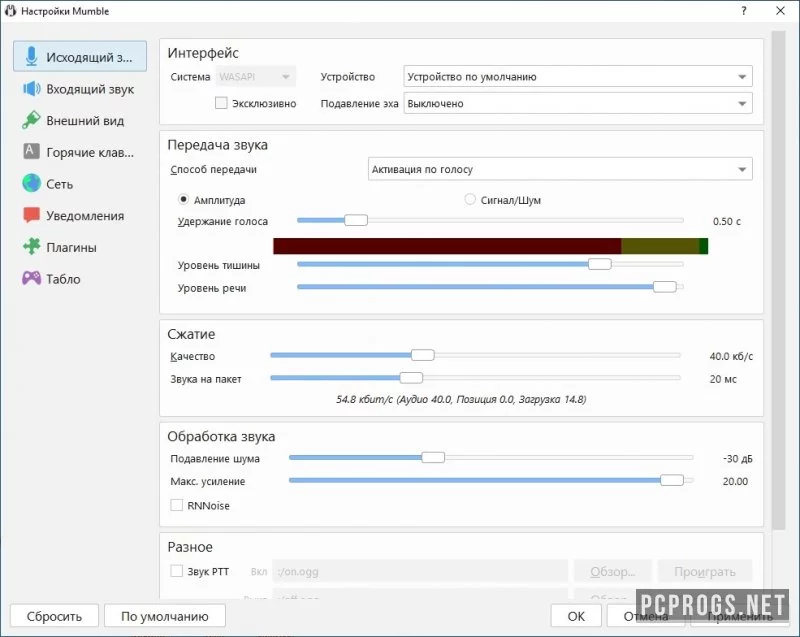The height and width of the screenshot is (637, 800).
Task: Toggle the RNNoise checkbox
Action: pos(177,505)
